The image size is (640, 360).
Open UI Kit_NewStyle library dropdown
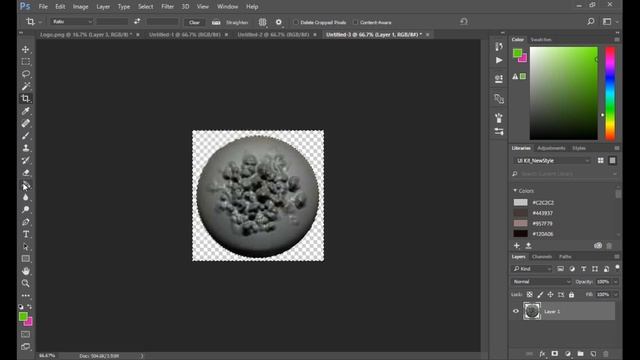pos(552,160)
